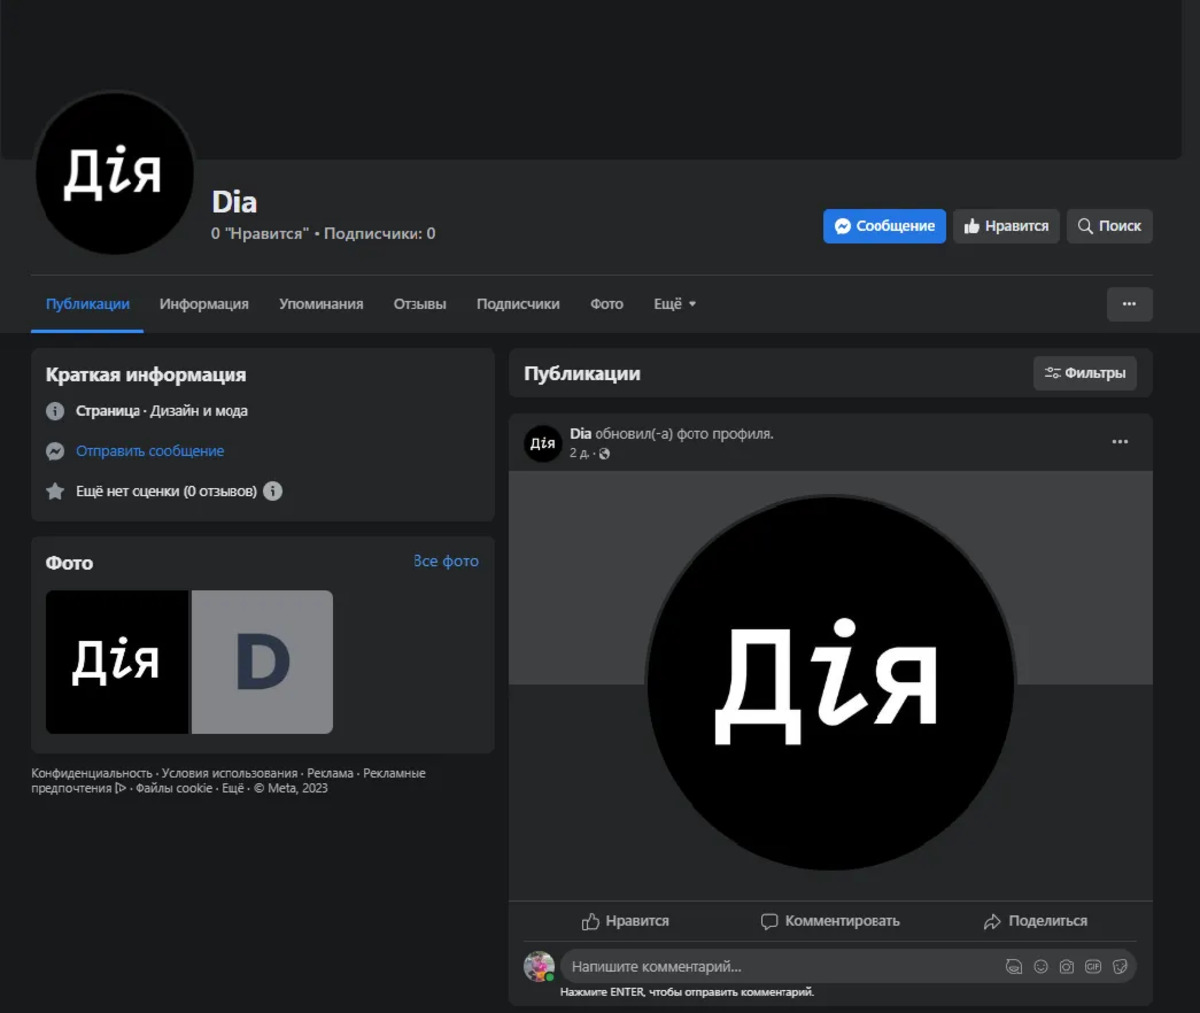Image resolution: width=1200 pixels, height=1013 pixels.
Task: View the Подписчики tab
Action: point(518,304)
